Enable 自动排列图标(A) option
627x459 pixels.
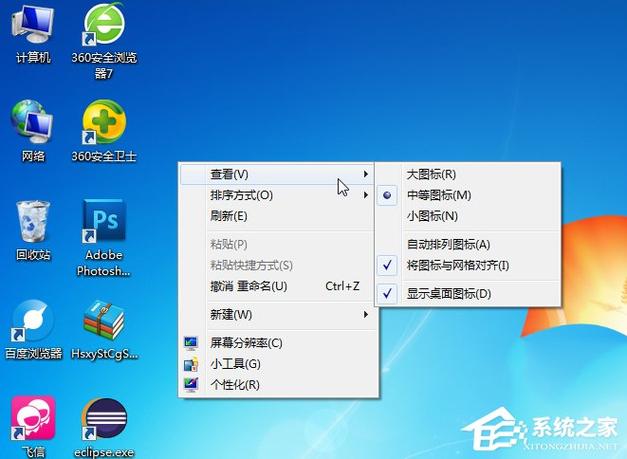[468, 244]
